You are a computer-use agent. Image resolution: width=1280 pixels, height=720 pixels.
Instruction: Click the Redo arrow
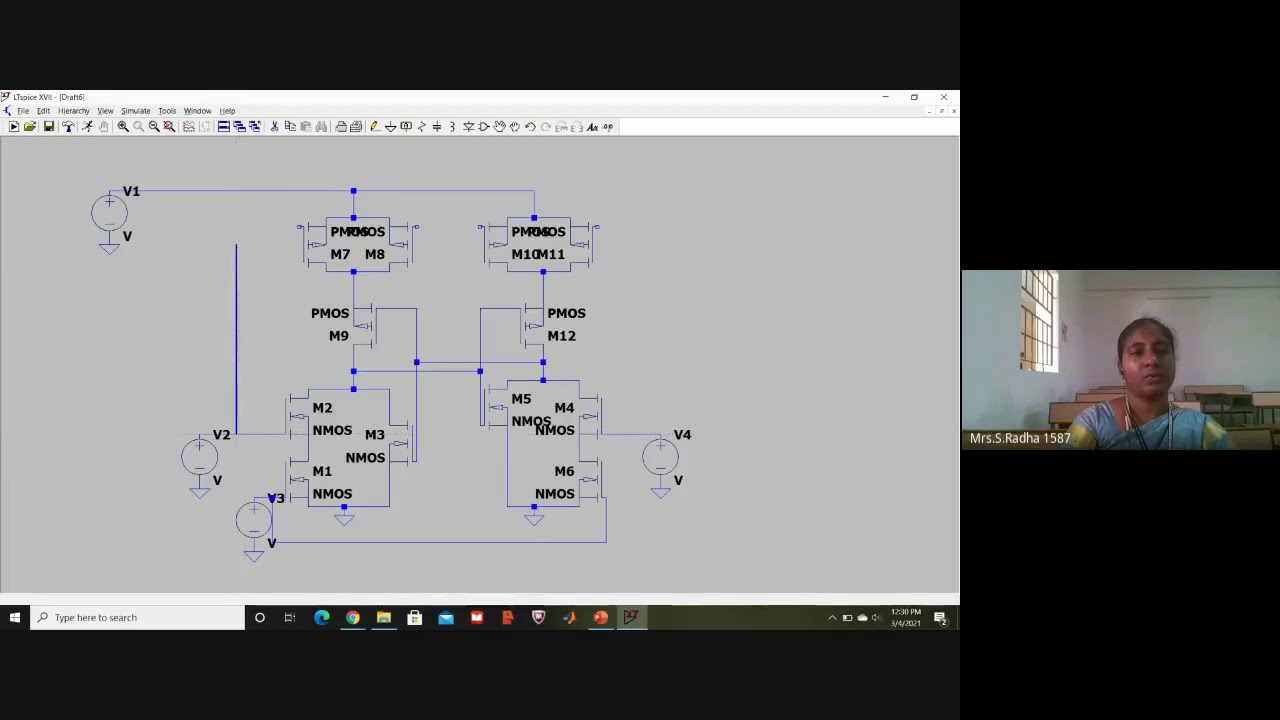coord(546,127)
